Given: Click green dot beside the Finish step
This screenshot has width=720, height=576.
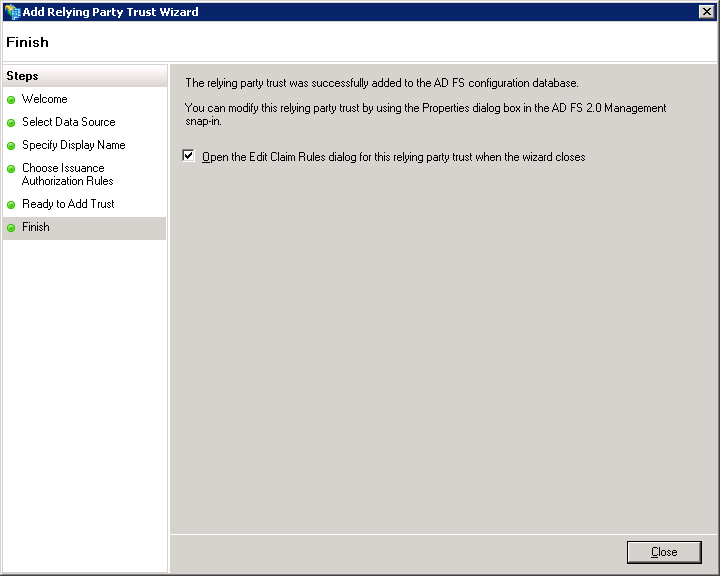Looking at the screenshot, I should click(11, 228).
